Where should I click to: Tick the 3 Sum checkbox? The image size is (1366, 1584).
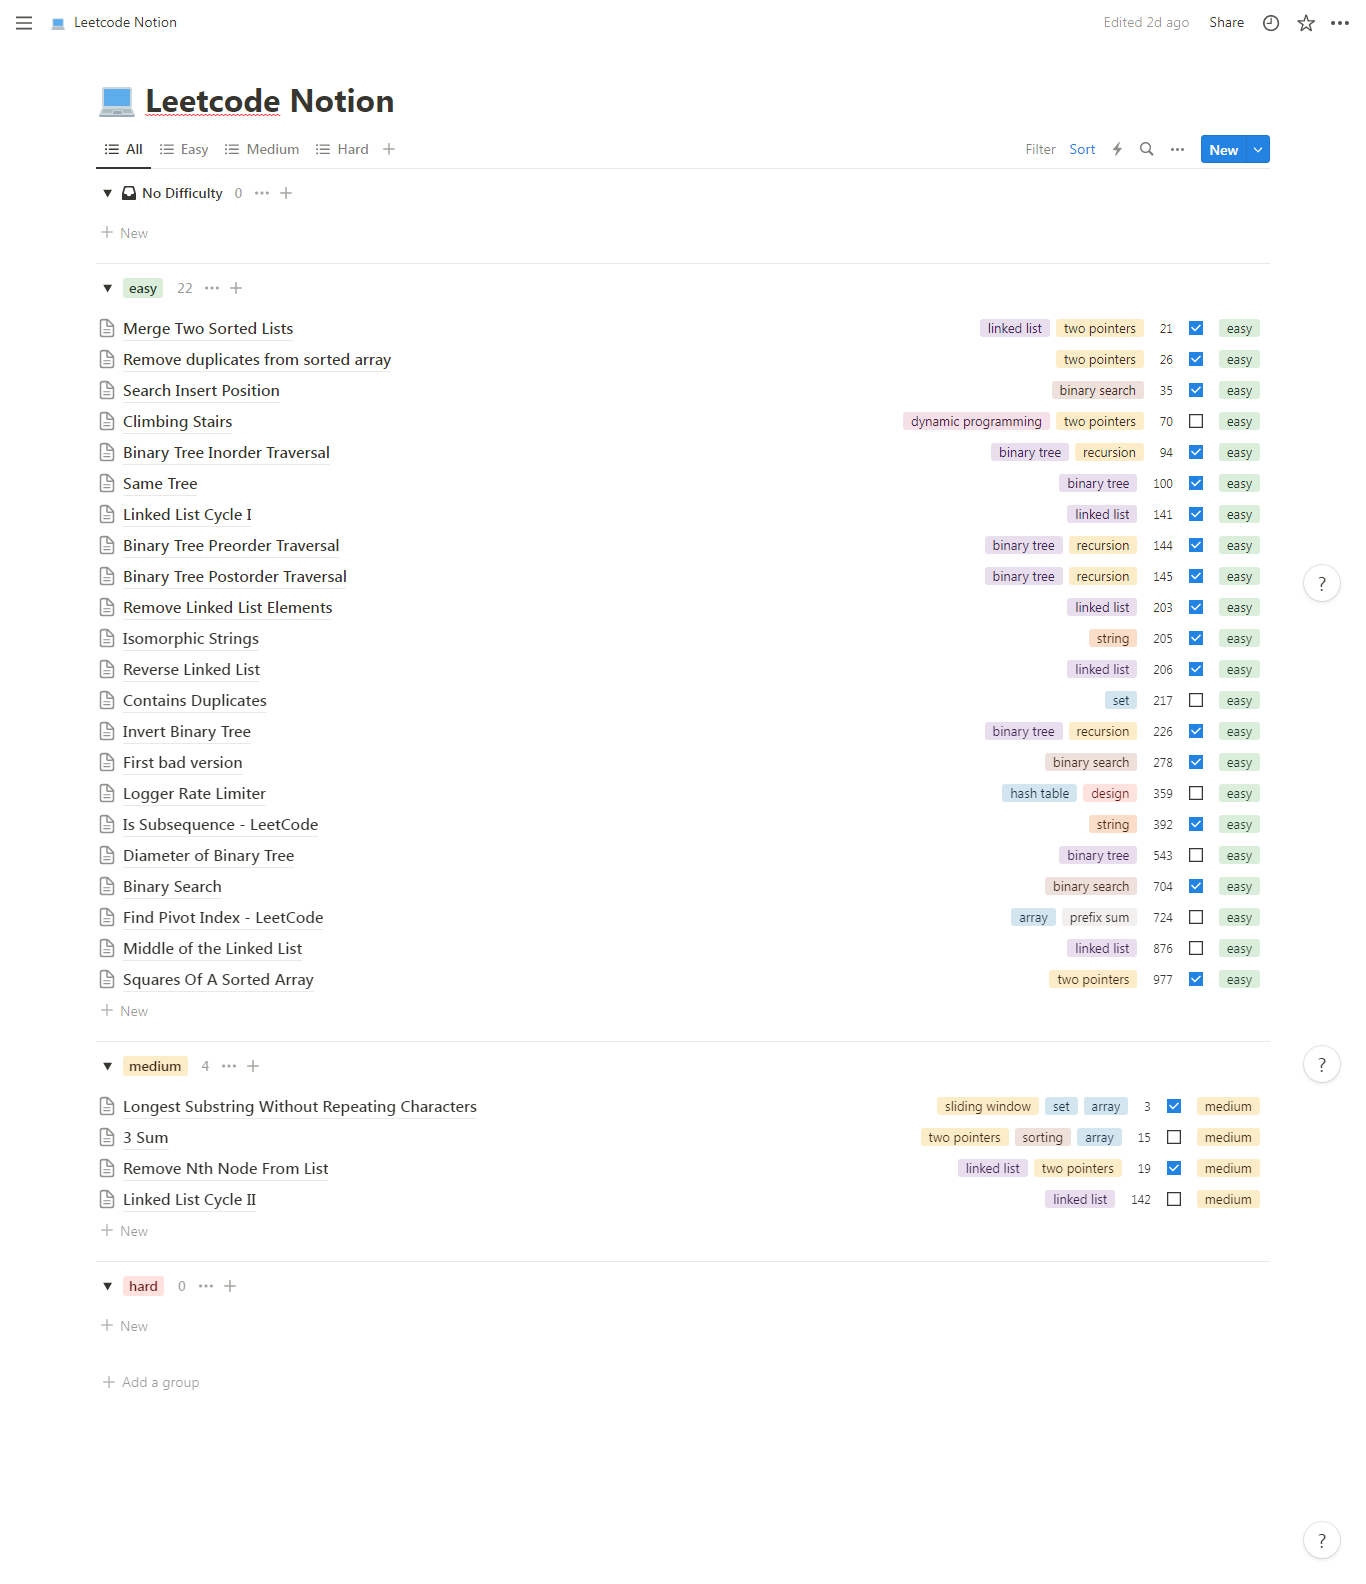click(1174, 1137)
